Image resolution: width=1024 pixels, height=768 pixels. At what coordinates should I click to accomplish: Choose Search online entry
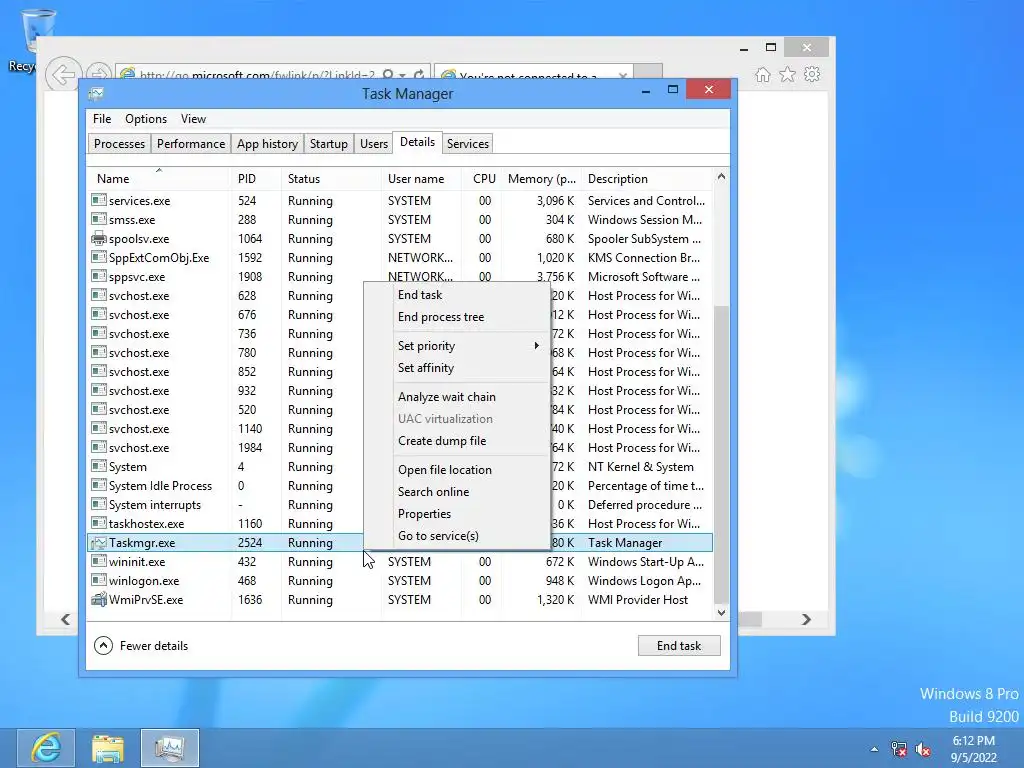click(456, 492)
